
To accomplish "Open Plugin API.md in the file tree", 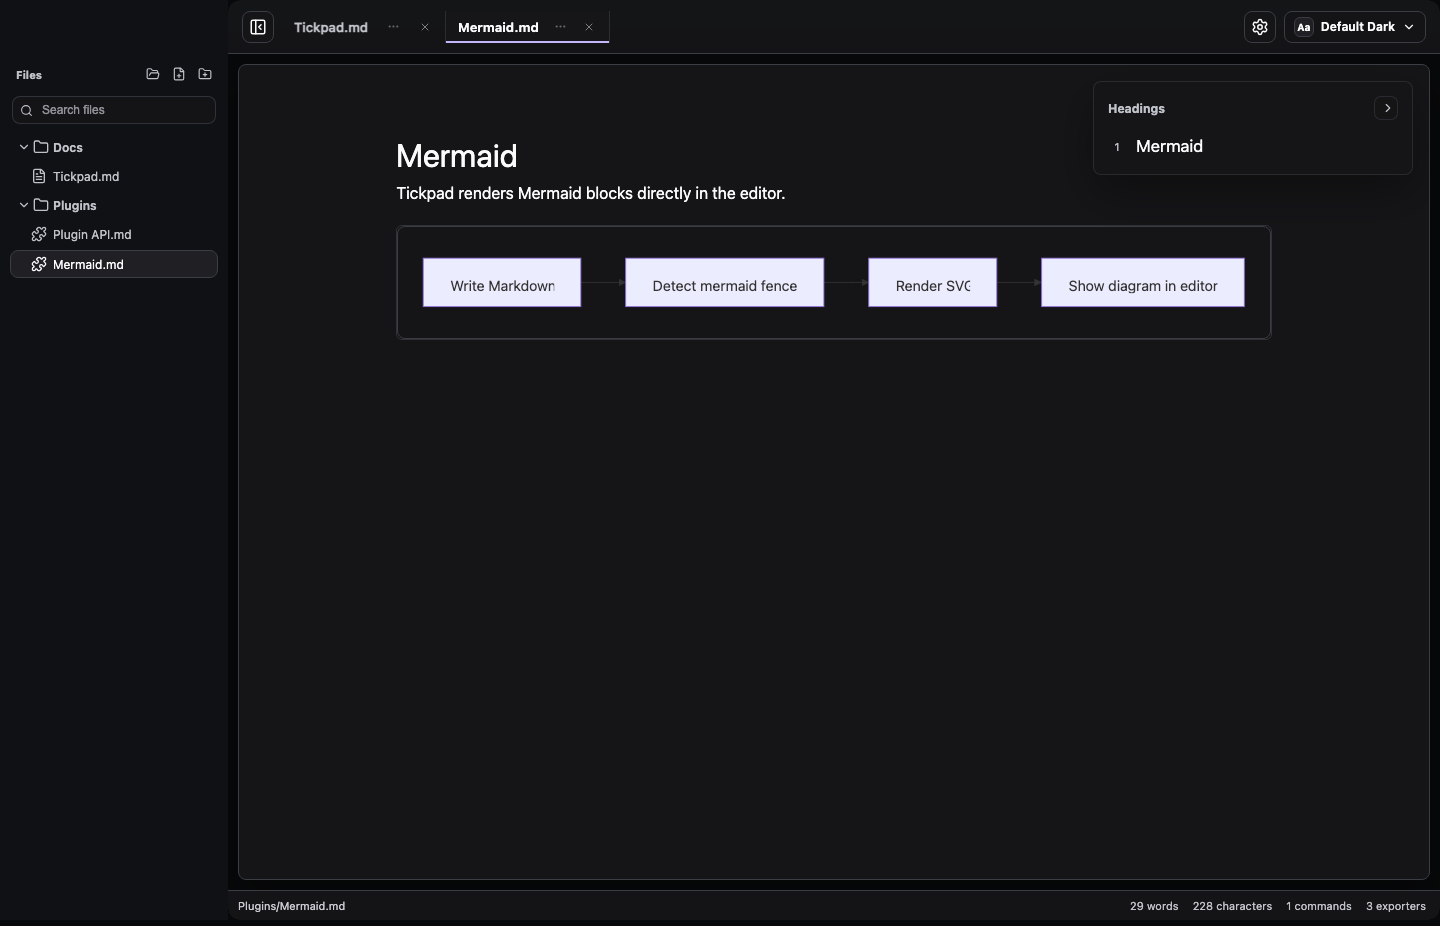I will (x=114, y=234).
